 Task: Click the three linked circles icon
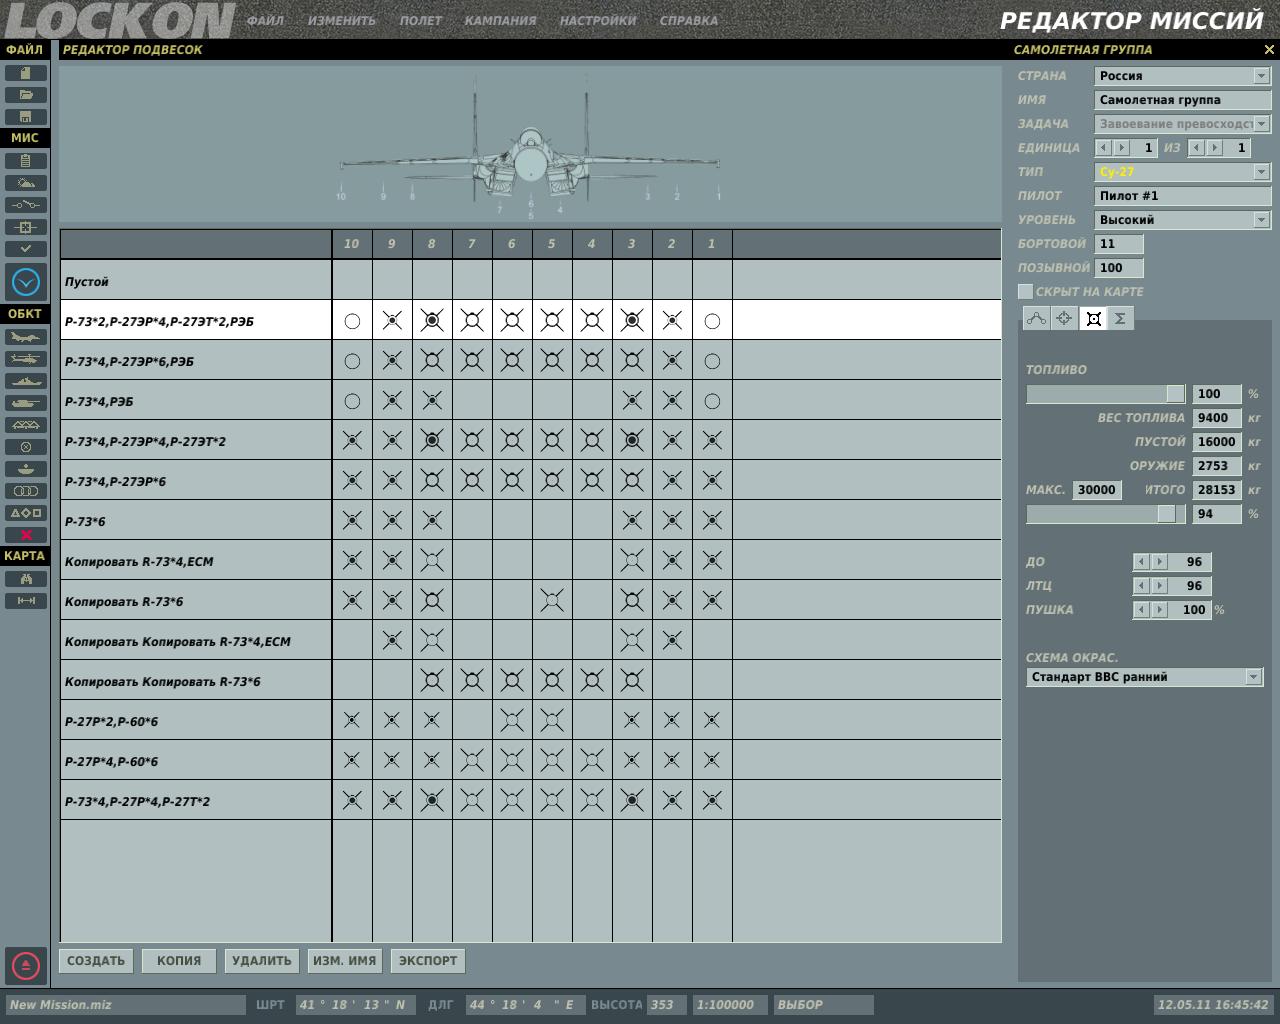click(x=26, y=491)
